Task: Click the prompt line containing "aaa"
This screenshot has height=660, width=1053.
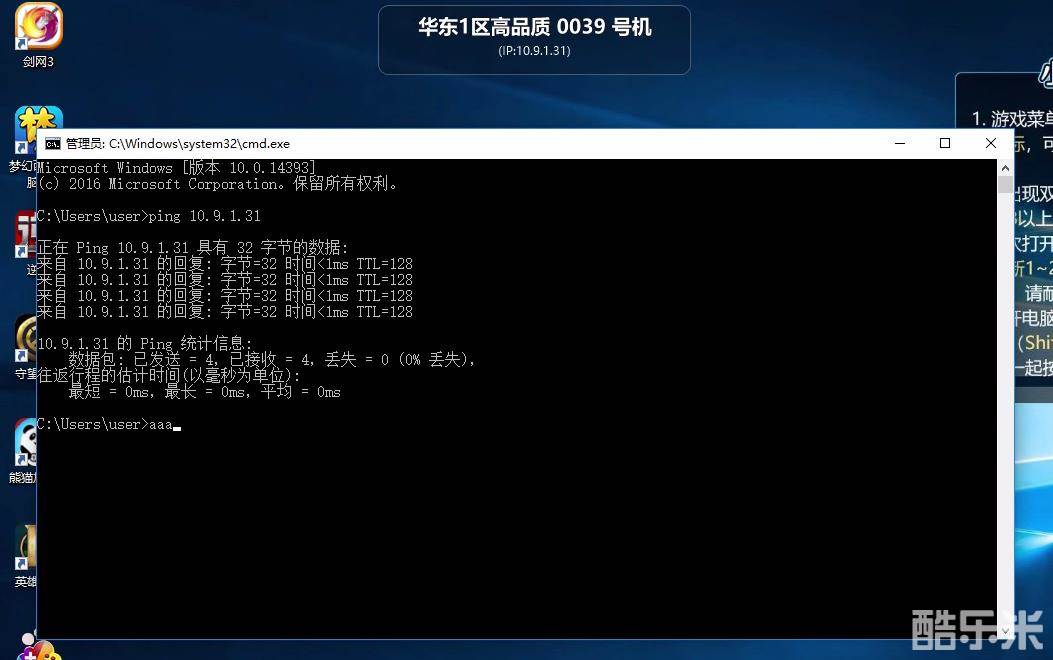Action: pyautogui.click(x=105, y=424)
